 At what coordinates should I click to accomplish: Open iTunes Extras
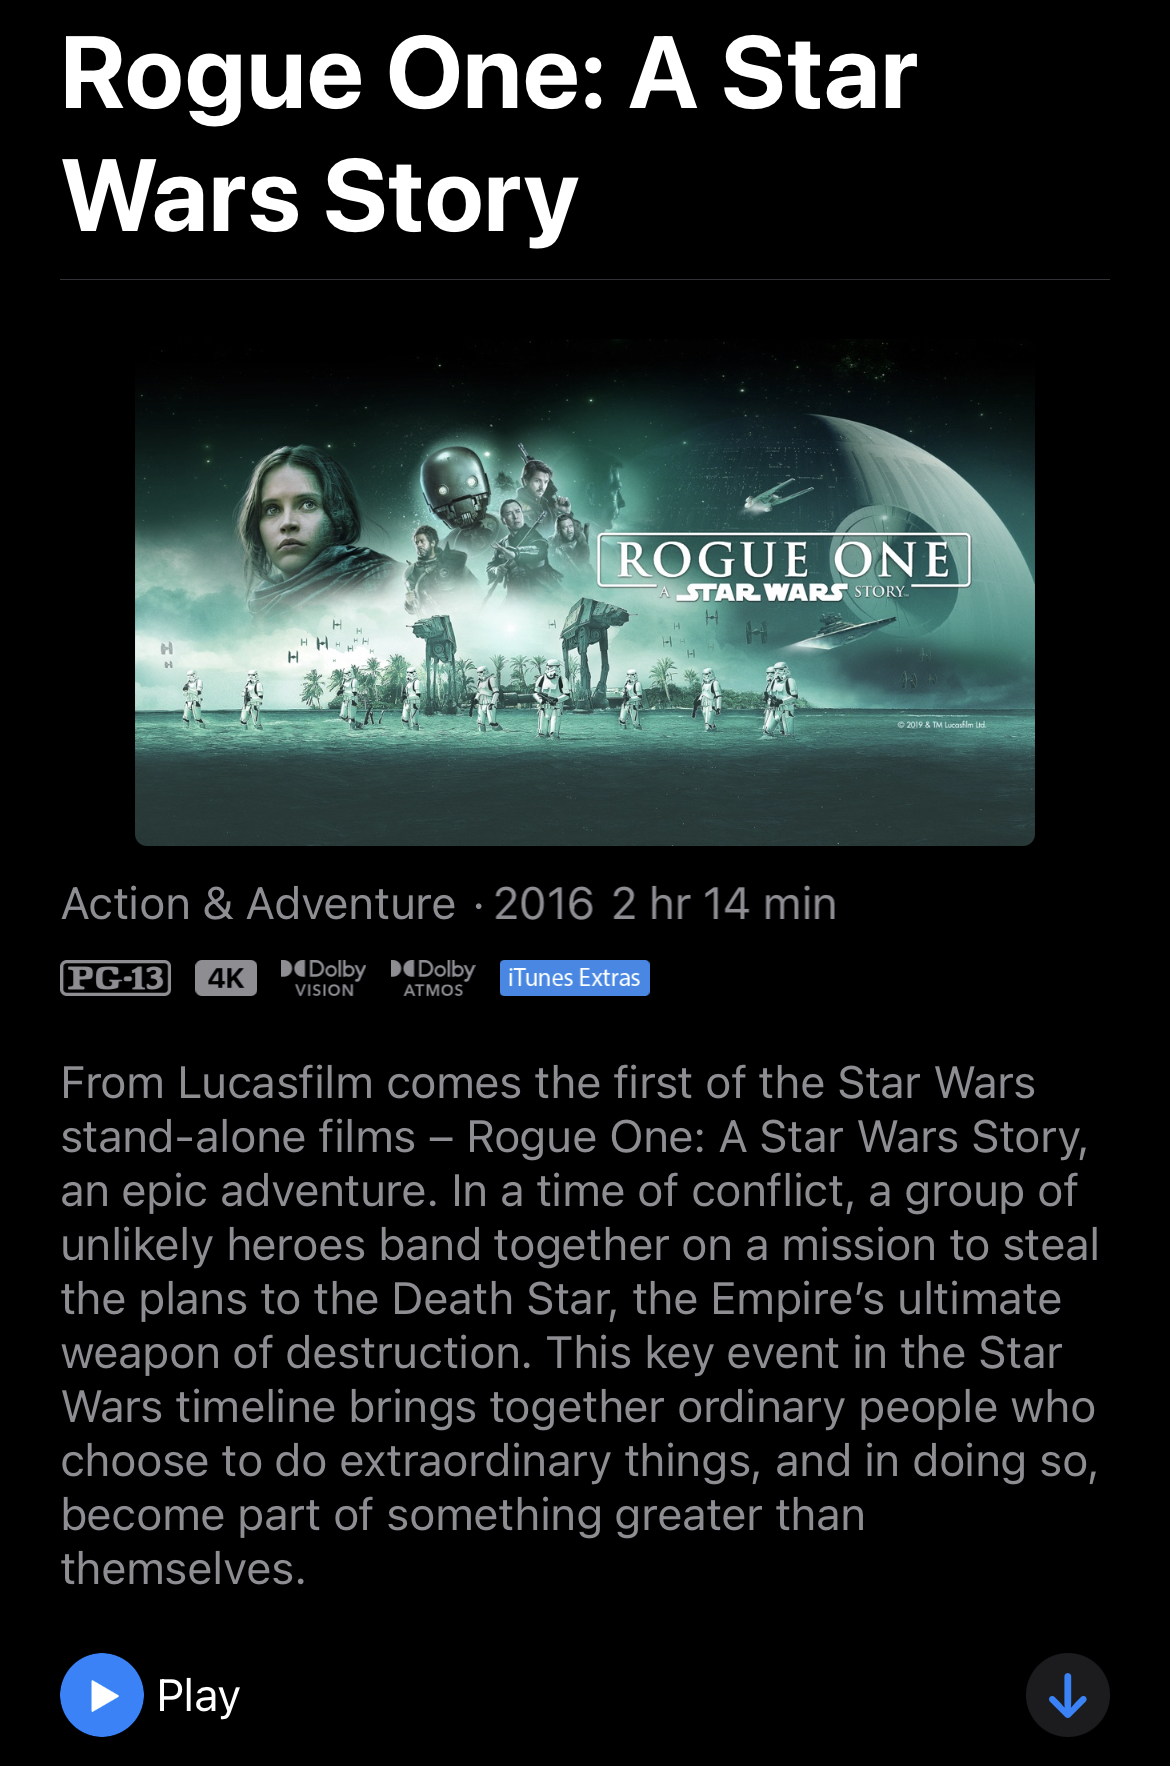[574, 978]
